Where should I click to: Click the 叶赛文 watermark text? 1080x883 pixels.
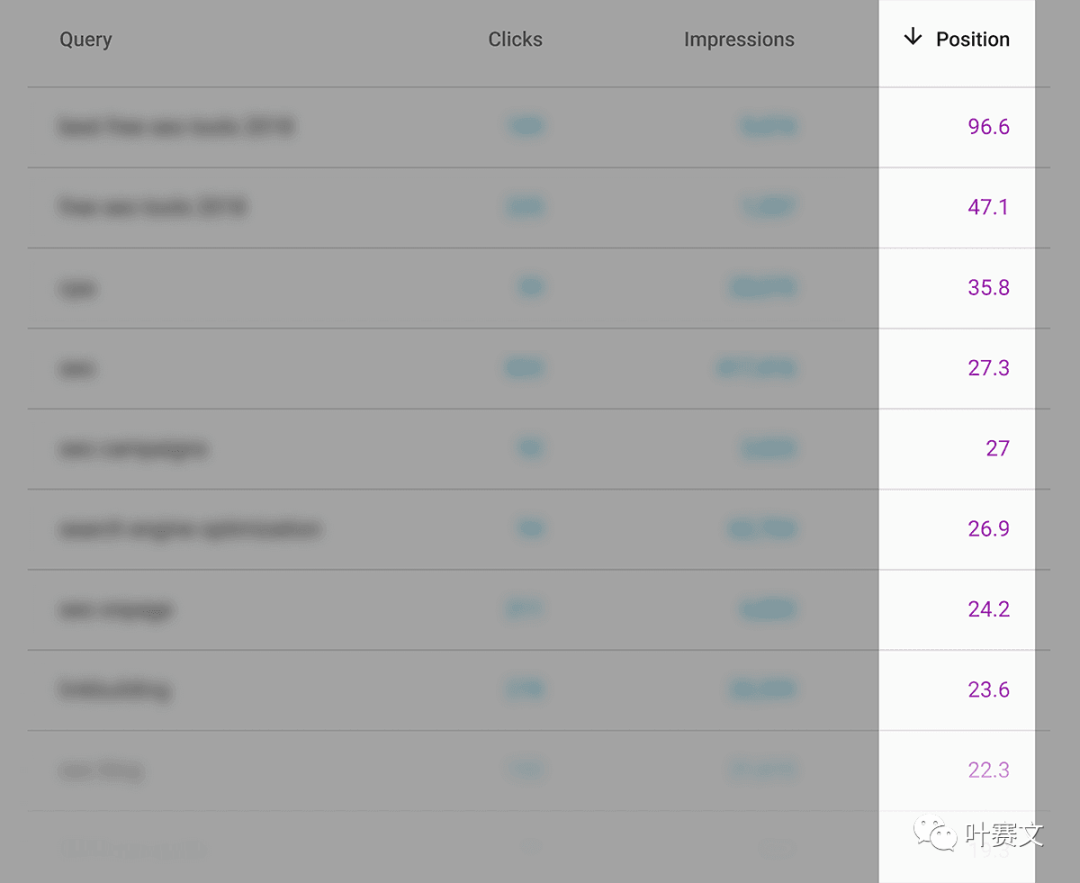pos(1004,835)
